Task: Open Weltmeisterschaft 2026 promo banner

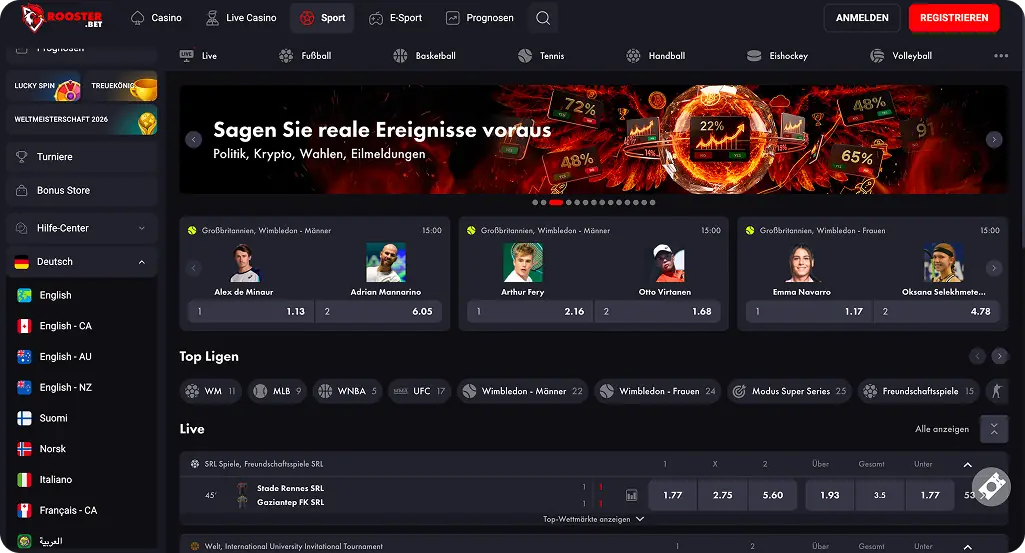Action: click(x=82, y=120)
